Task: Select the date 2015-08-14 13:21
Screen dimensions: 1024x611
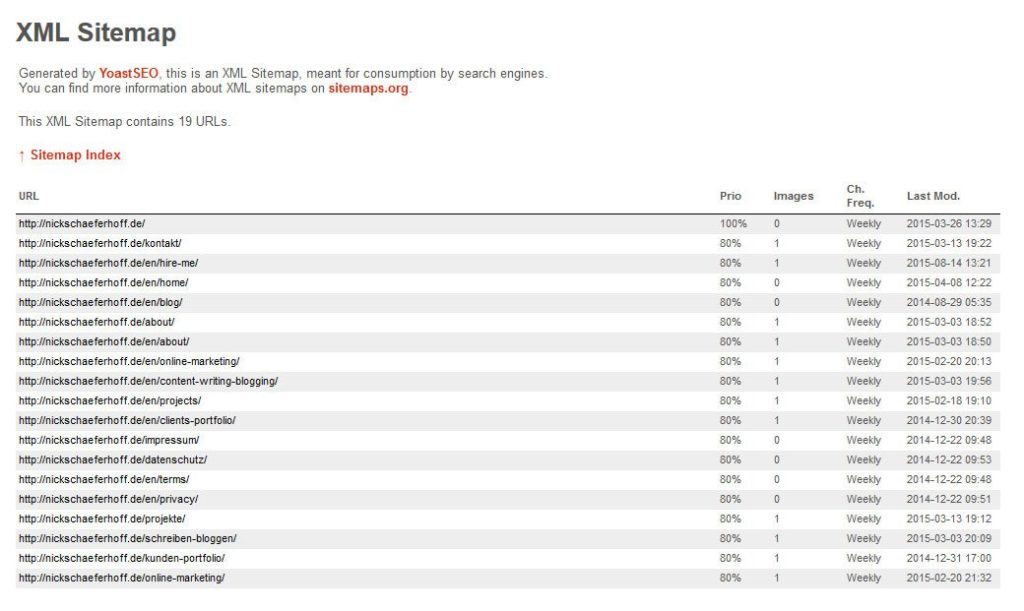Action: [x=949, y=263]
